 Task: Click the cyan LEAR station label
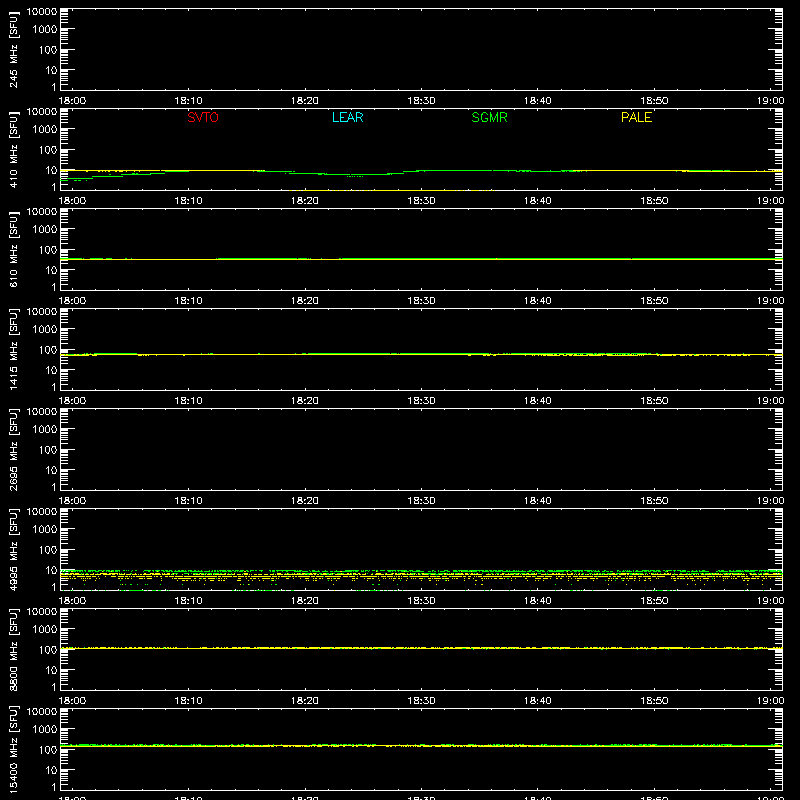coord(347,117)
